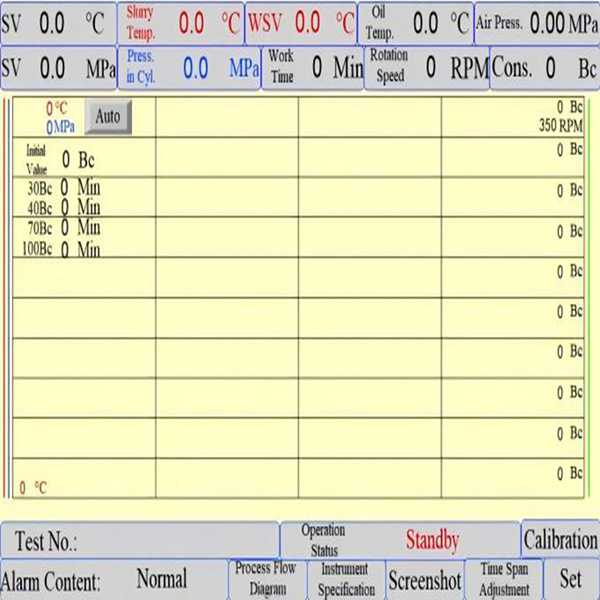The image size is (600, 600).
Task: Open the Calibration screen
Action: pos(560,540)
